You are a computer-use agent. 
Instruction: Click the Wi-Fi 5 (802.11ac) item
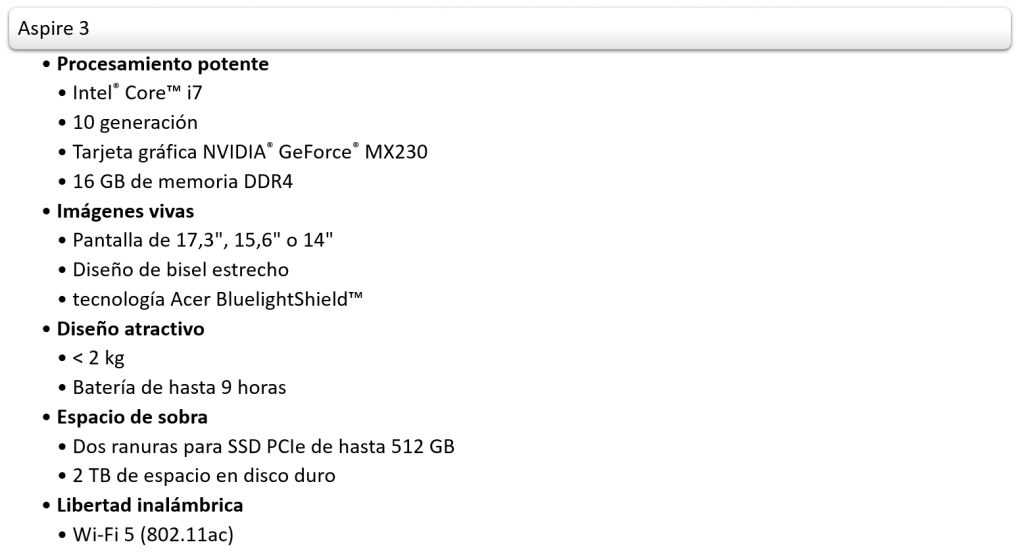(153, 535)
